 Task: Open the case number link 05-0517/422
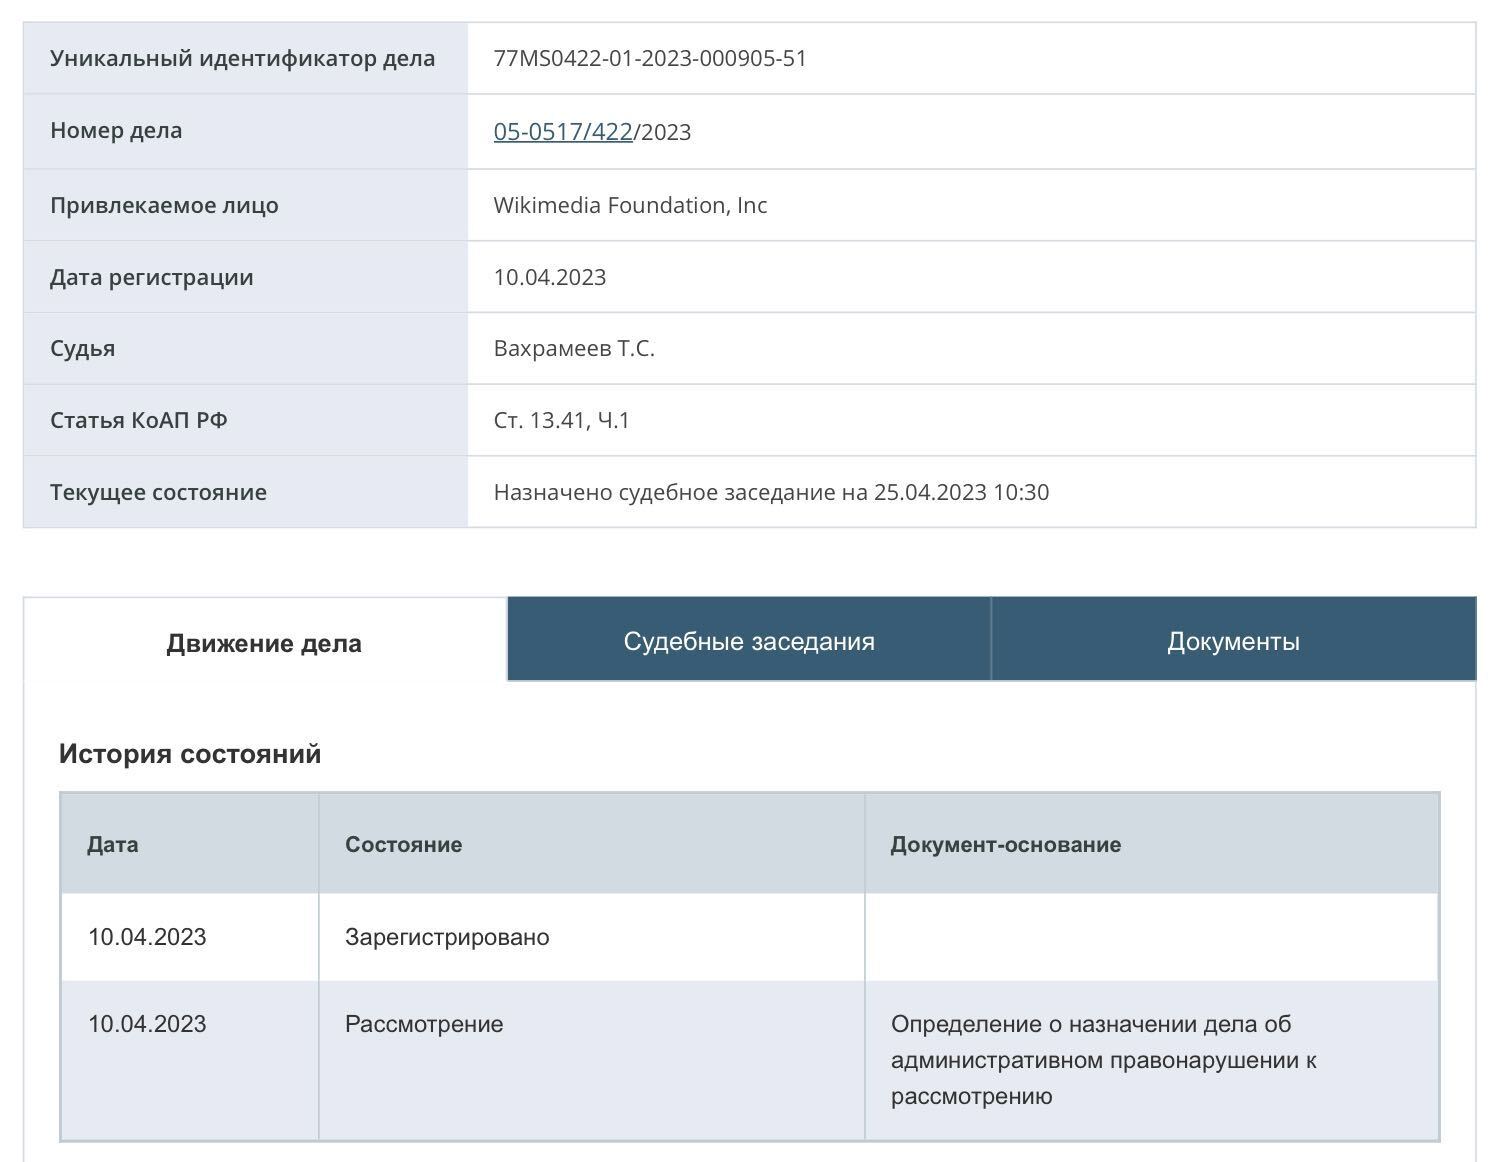point(562,132)
